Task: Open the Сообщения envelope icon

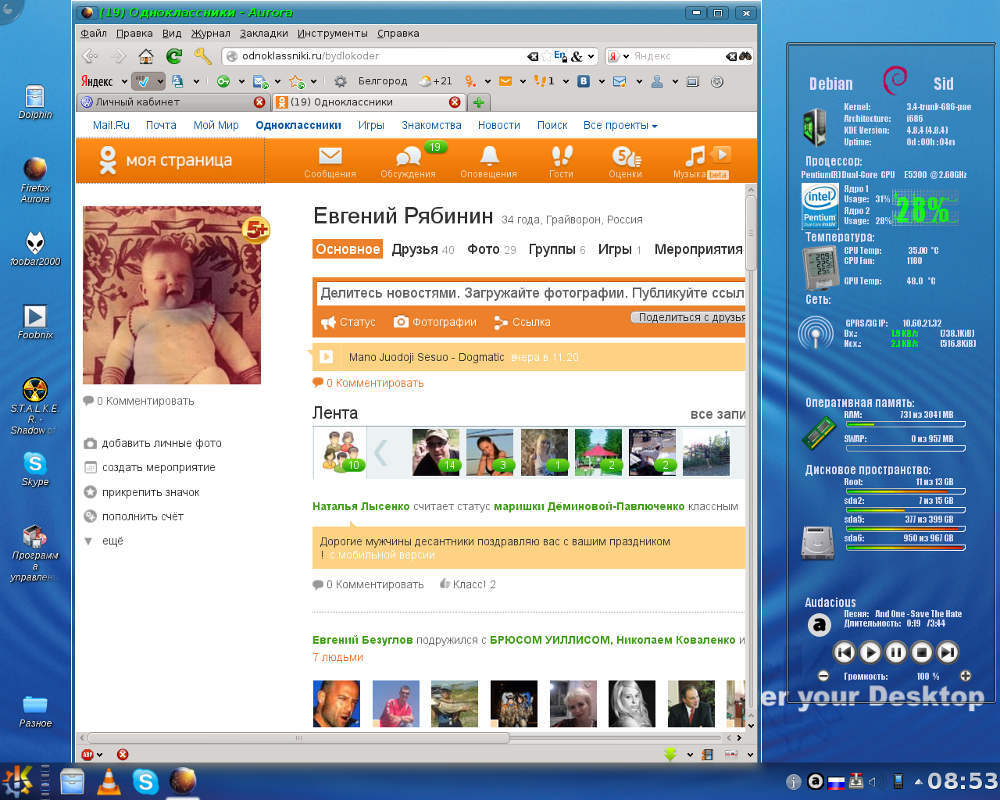Action: click(x=330, y=161)
